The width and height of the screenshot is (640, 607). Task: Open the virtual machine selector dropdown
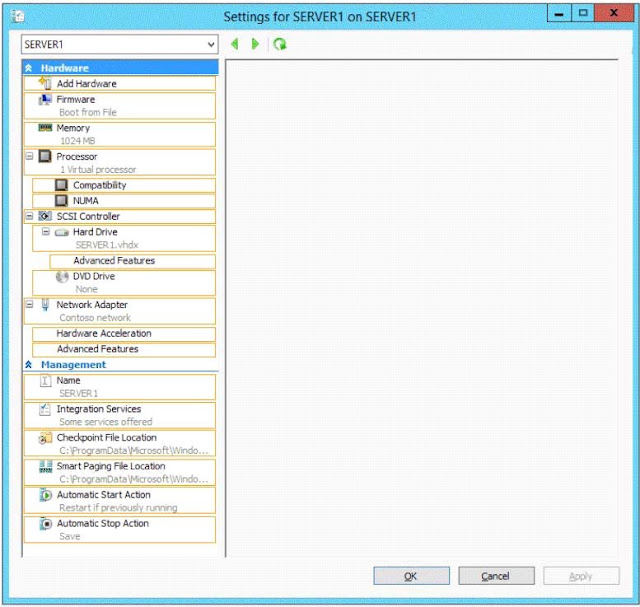point(120,44)
